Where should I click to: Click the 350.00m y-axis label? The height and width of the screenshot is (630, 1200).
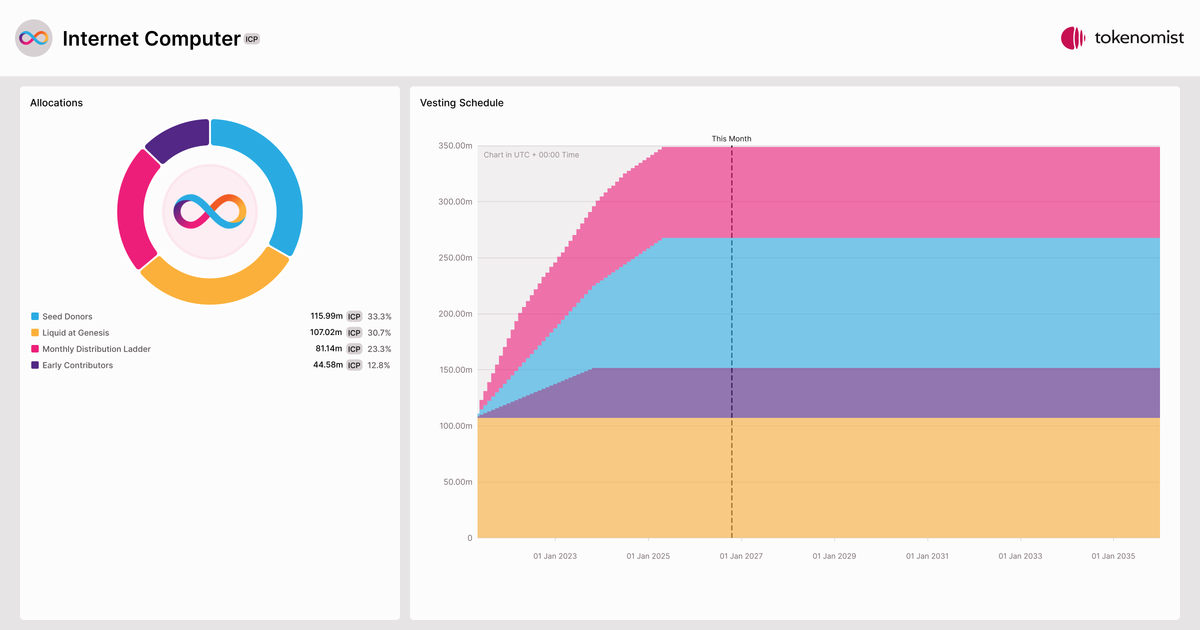454,146
